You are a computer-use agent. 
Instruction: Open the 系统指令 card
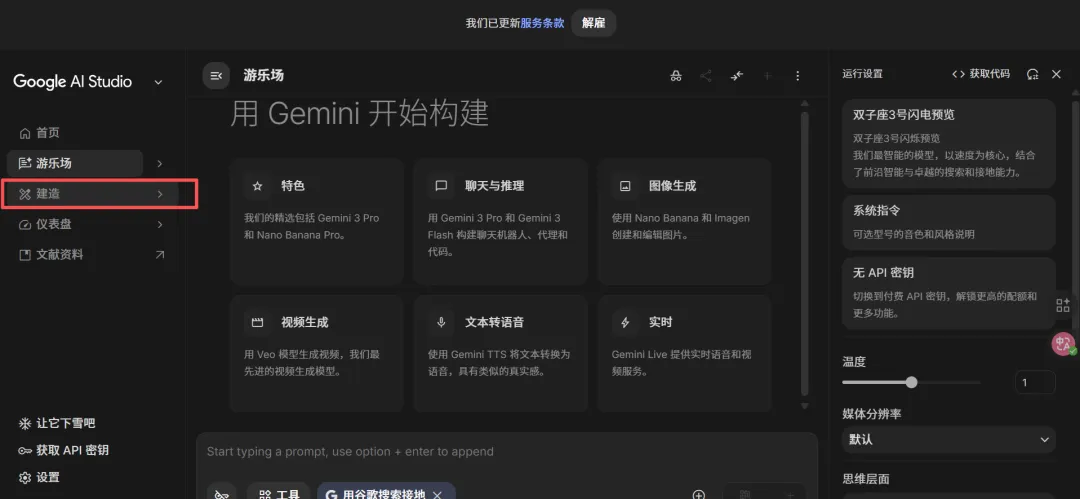(x=948, y=222)
